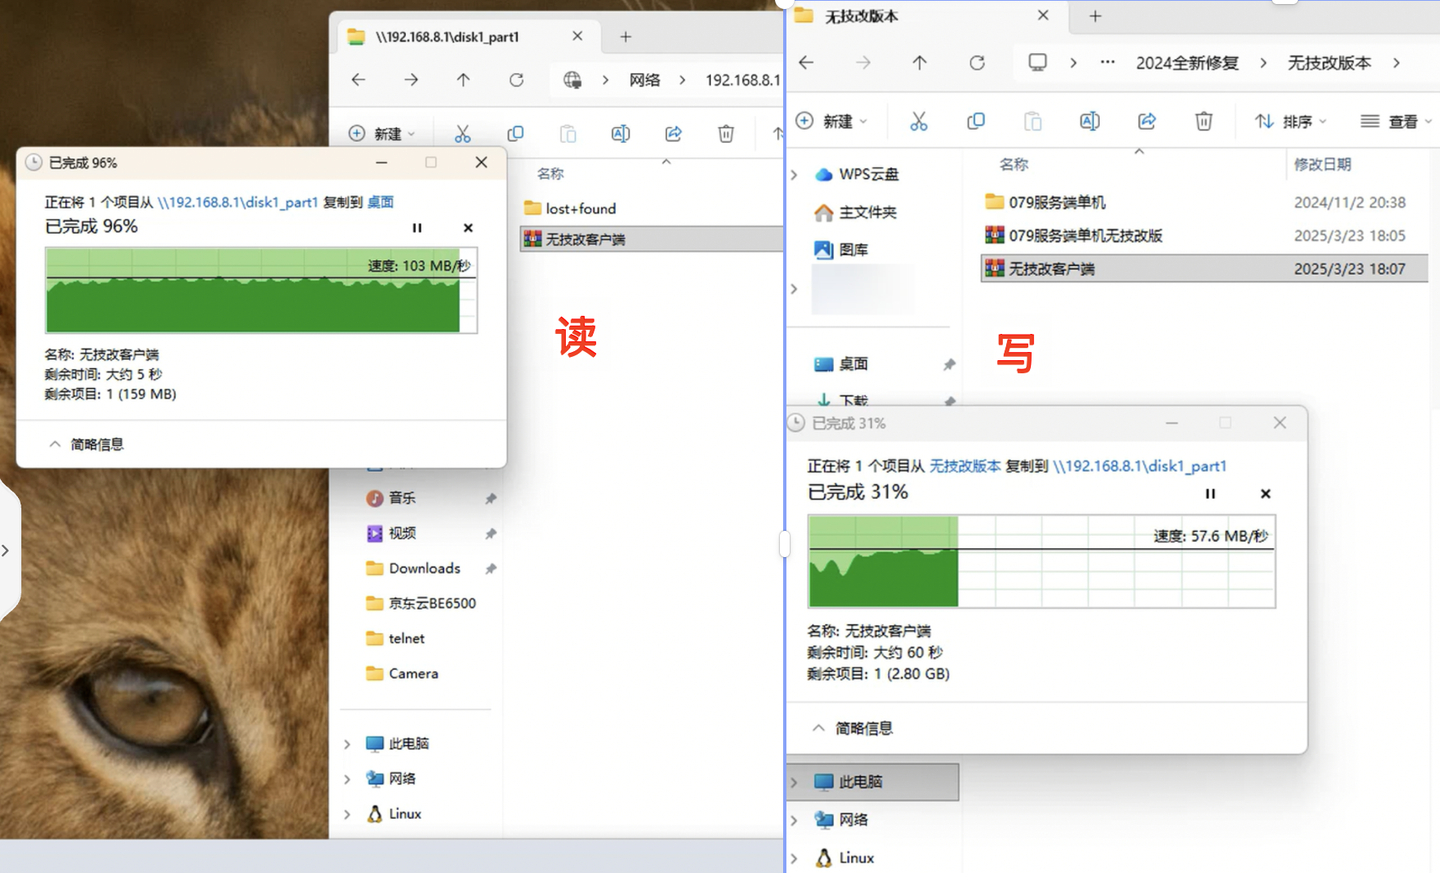Click the transfer speed graph in the 96% dialog

point(261,290)
